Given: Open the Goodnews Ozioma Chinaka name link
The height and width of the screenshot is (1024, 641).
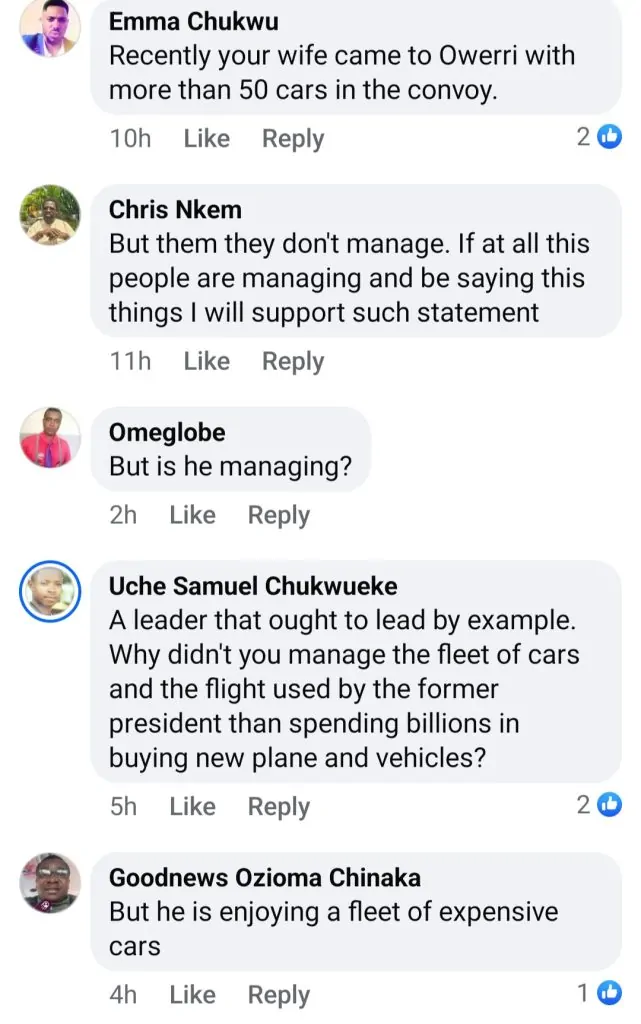Looking at the screenshot, I should coord(264,878).
